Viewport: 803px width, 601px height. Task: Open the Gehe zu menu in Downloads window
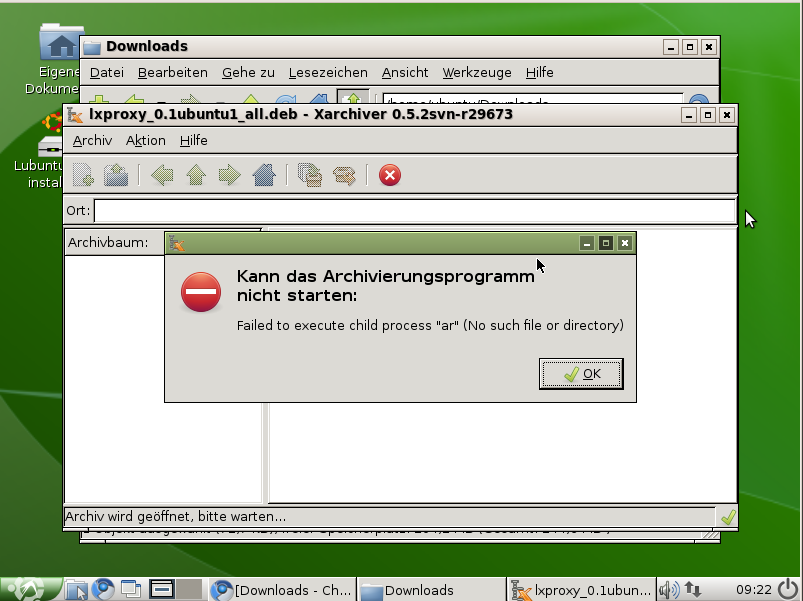[248, 73]
